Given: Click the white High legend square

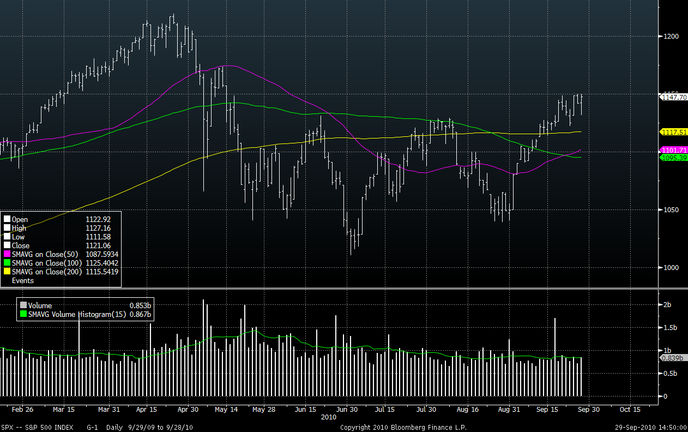Looking at the screenshot, I should point(6,225).
